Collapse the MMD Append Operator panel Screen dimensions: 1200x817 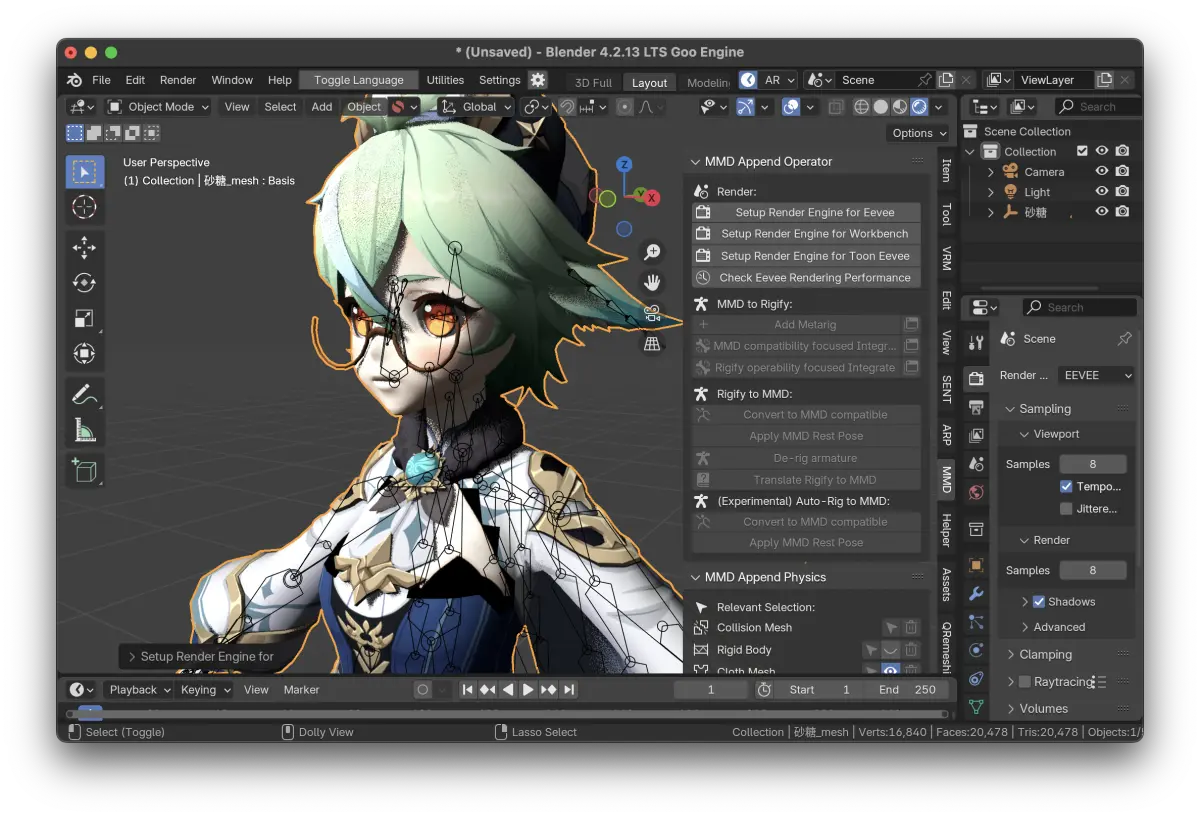coord(696,161)
